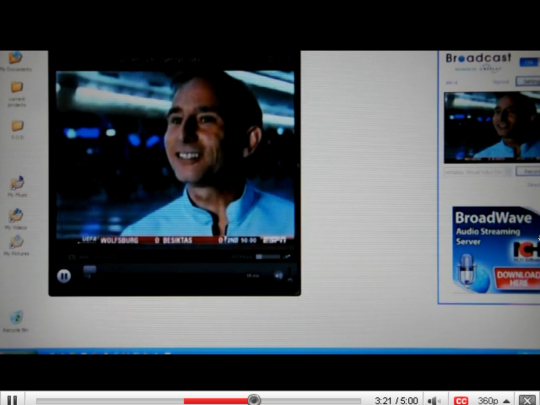The image size is (540, 405).
Task: Click the BroadWave Audio Streaming Server ad title
Action: (493, 229)
